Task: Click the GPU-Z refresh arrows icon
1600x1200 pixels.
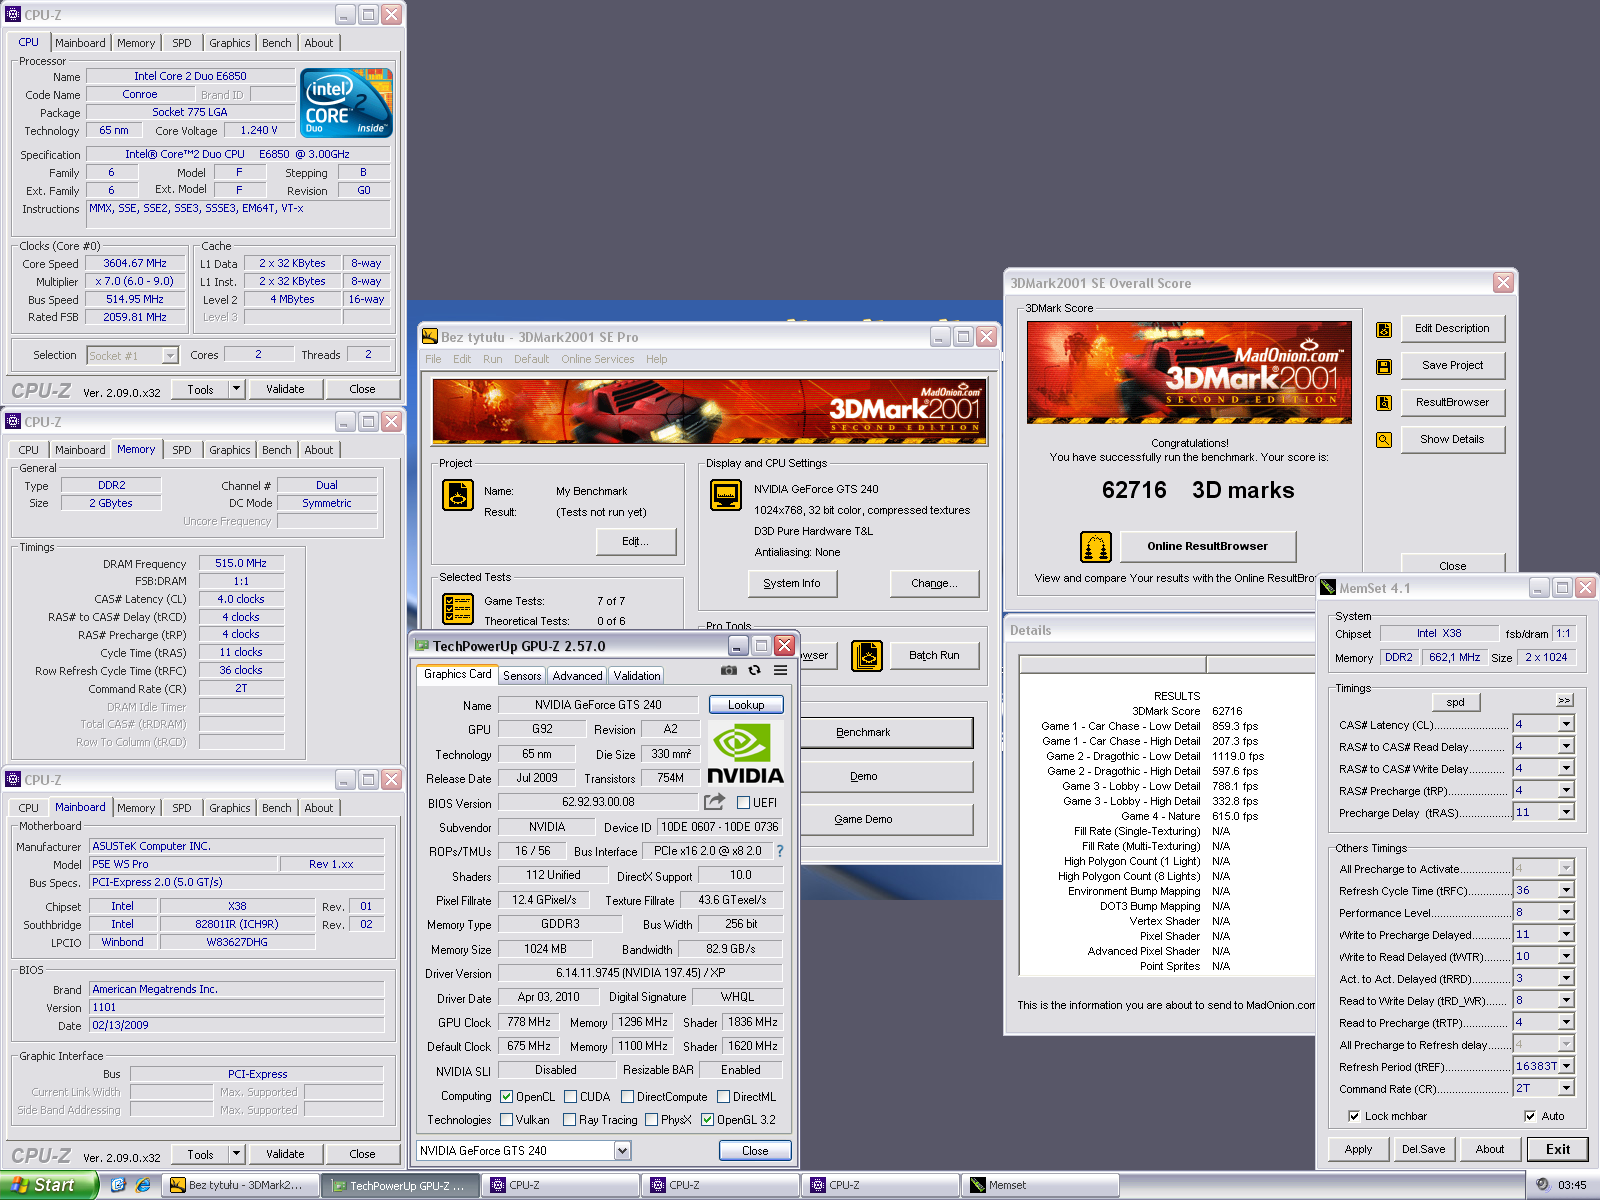Action: coord(755,670)
